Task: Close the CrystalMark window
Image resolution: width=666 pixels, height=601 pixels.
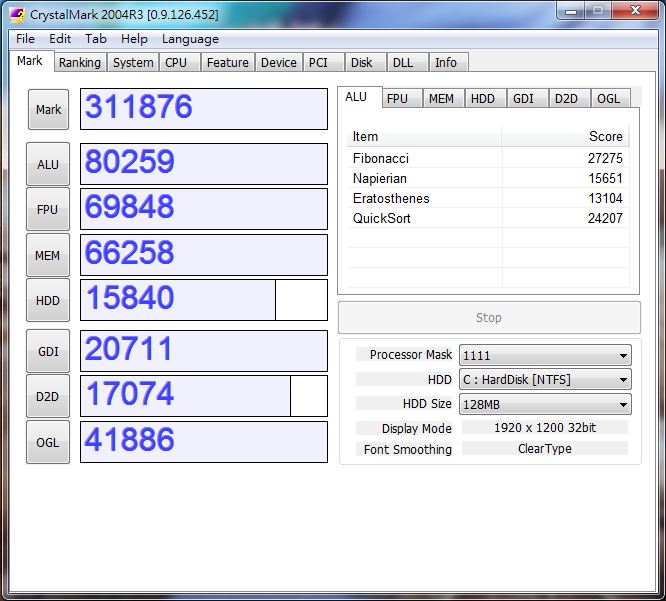Action: (635, 10)
